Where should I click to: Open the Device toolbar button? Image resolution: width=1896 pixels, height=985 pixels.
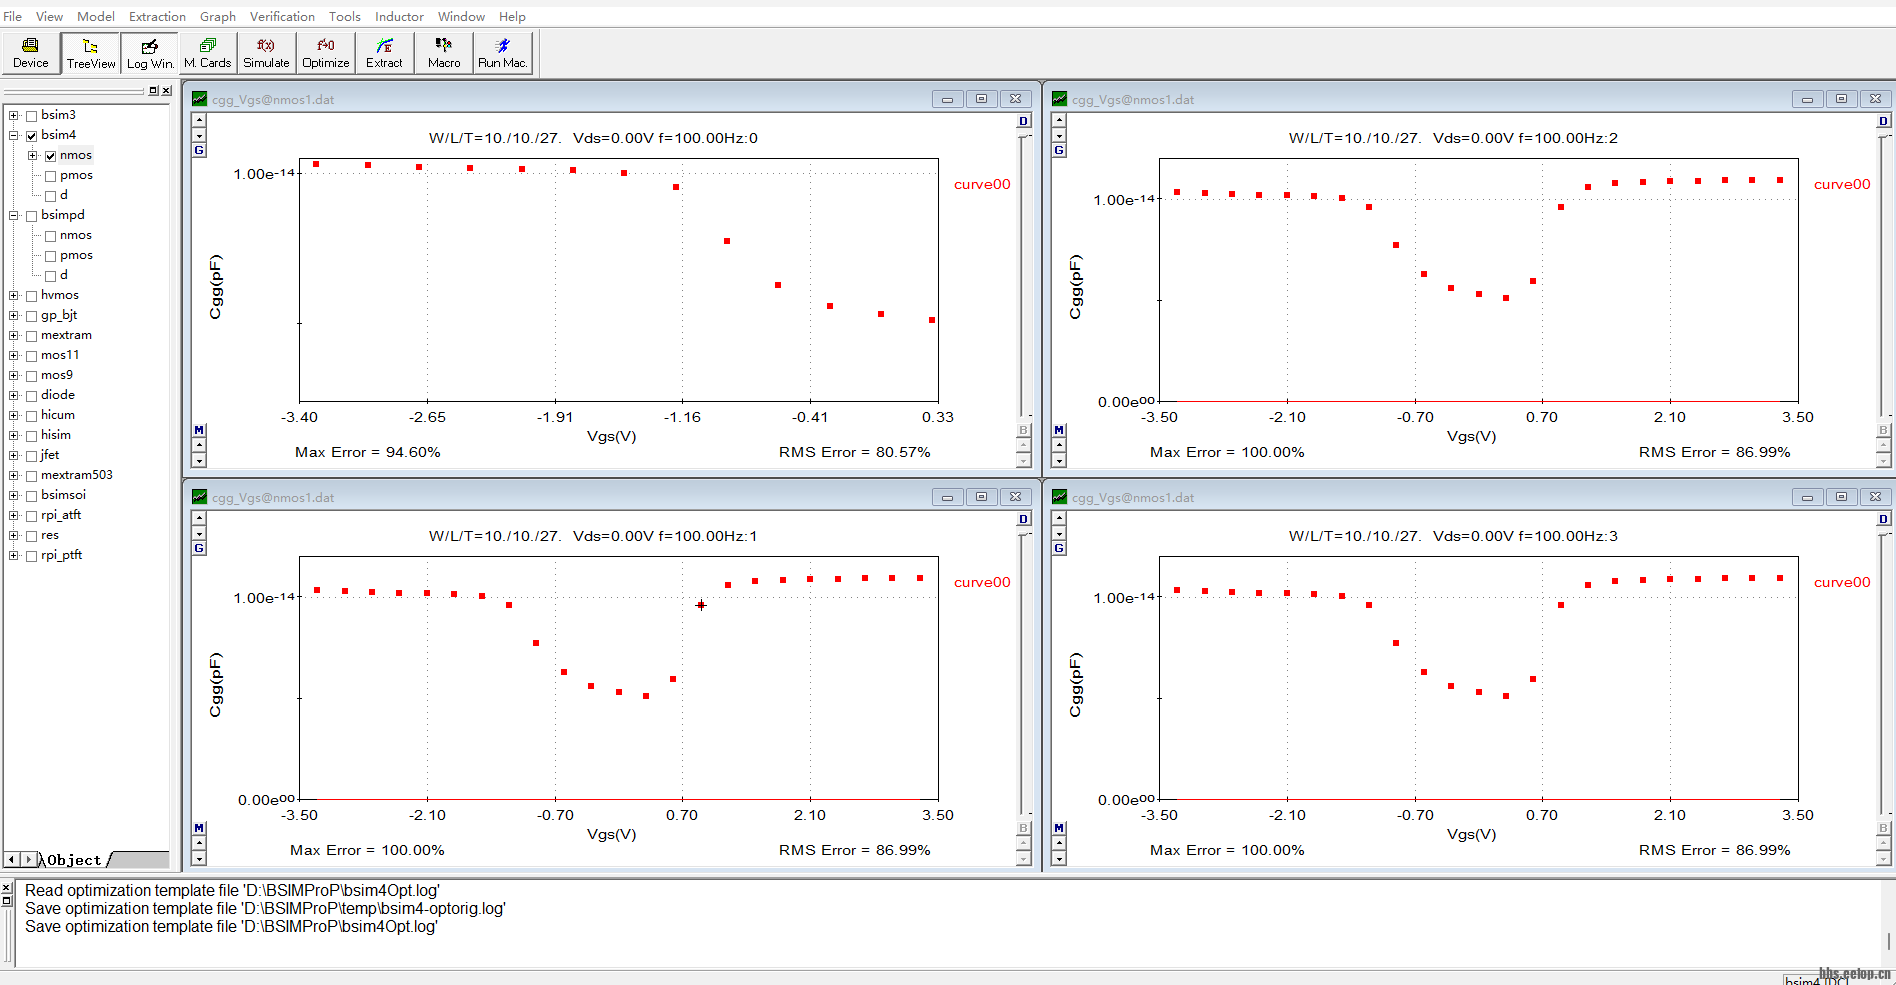31,53
